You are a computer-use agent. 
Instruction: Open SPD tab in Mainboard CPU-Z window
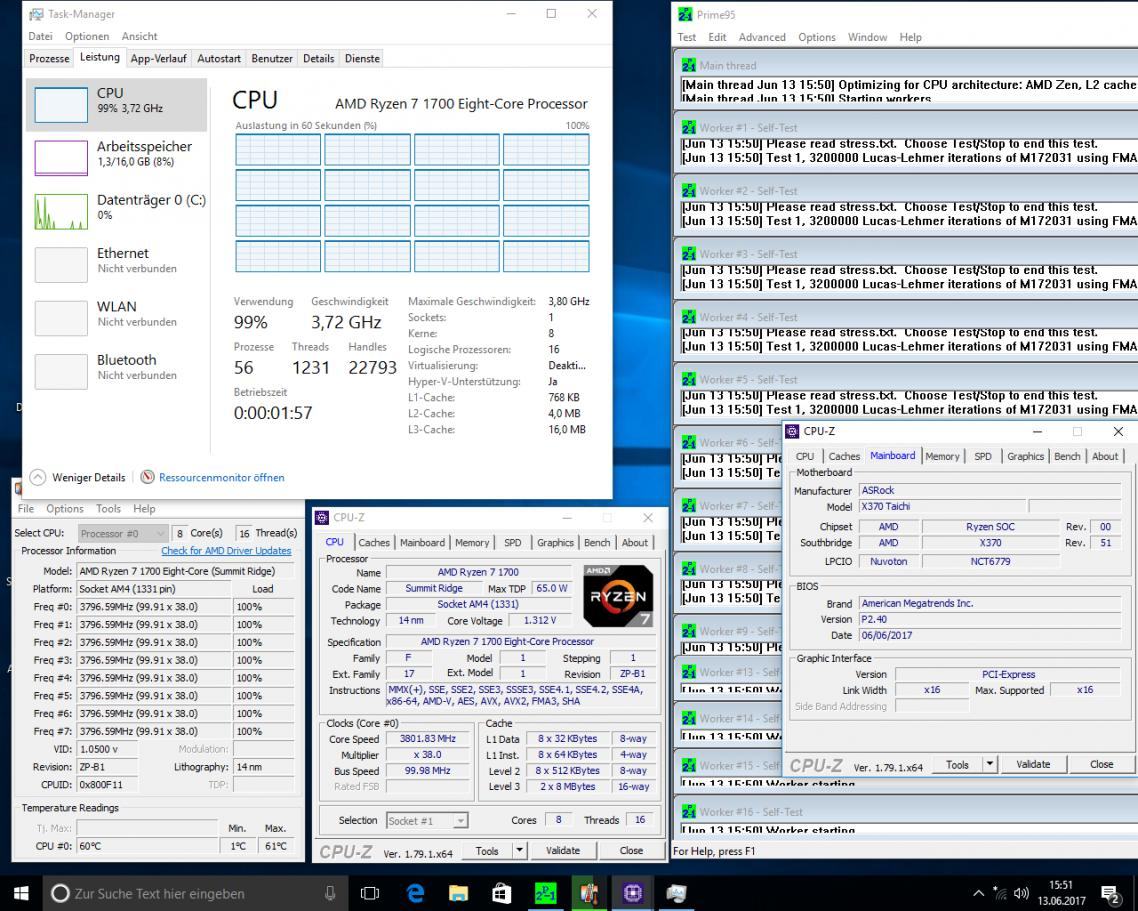pyautogui.click(x=983, y=456)
